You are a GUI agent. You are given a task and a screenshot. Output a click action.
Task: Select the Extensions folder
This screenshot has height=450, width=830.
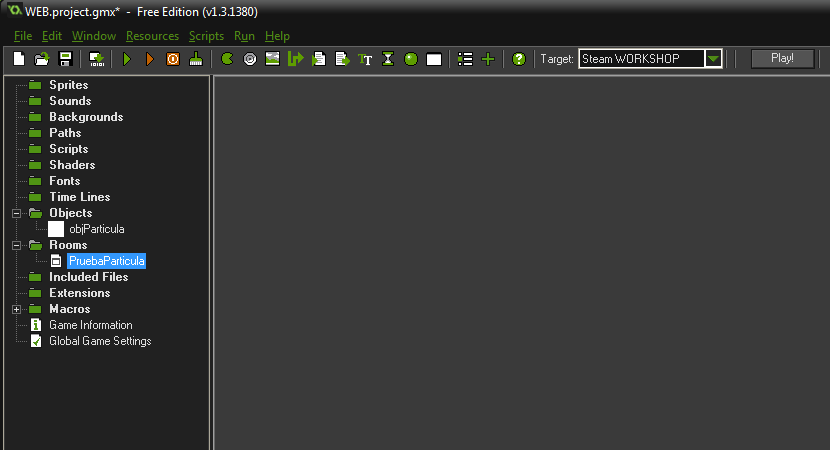pos(80,293)
